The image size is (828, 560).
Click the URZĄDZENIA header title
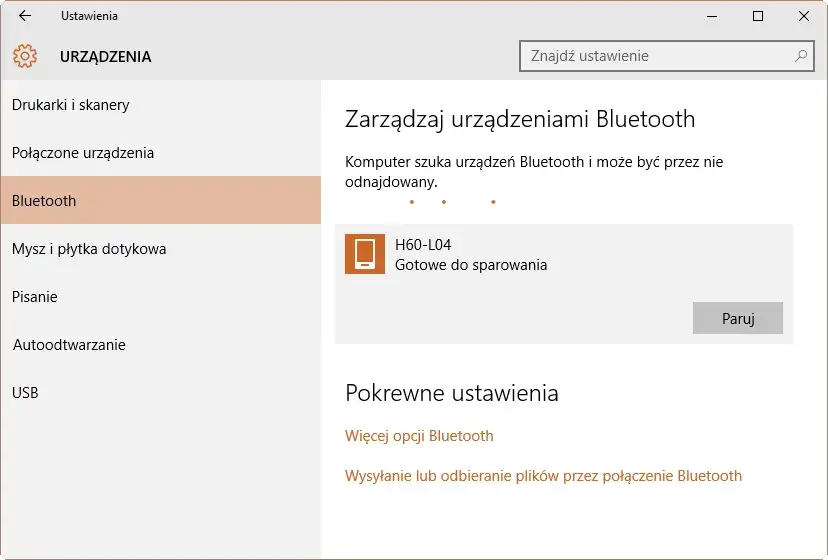(x=106, y=57)
